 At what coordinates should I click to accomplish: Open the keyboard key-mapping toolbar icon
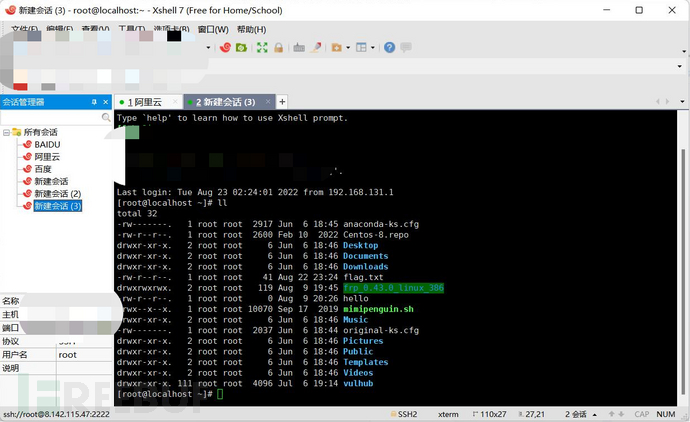[x=299, y=48]
